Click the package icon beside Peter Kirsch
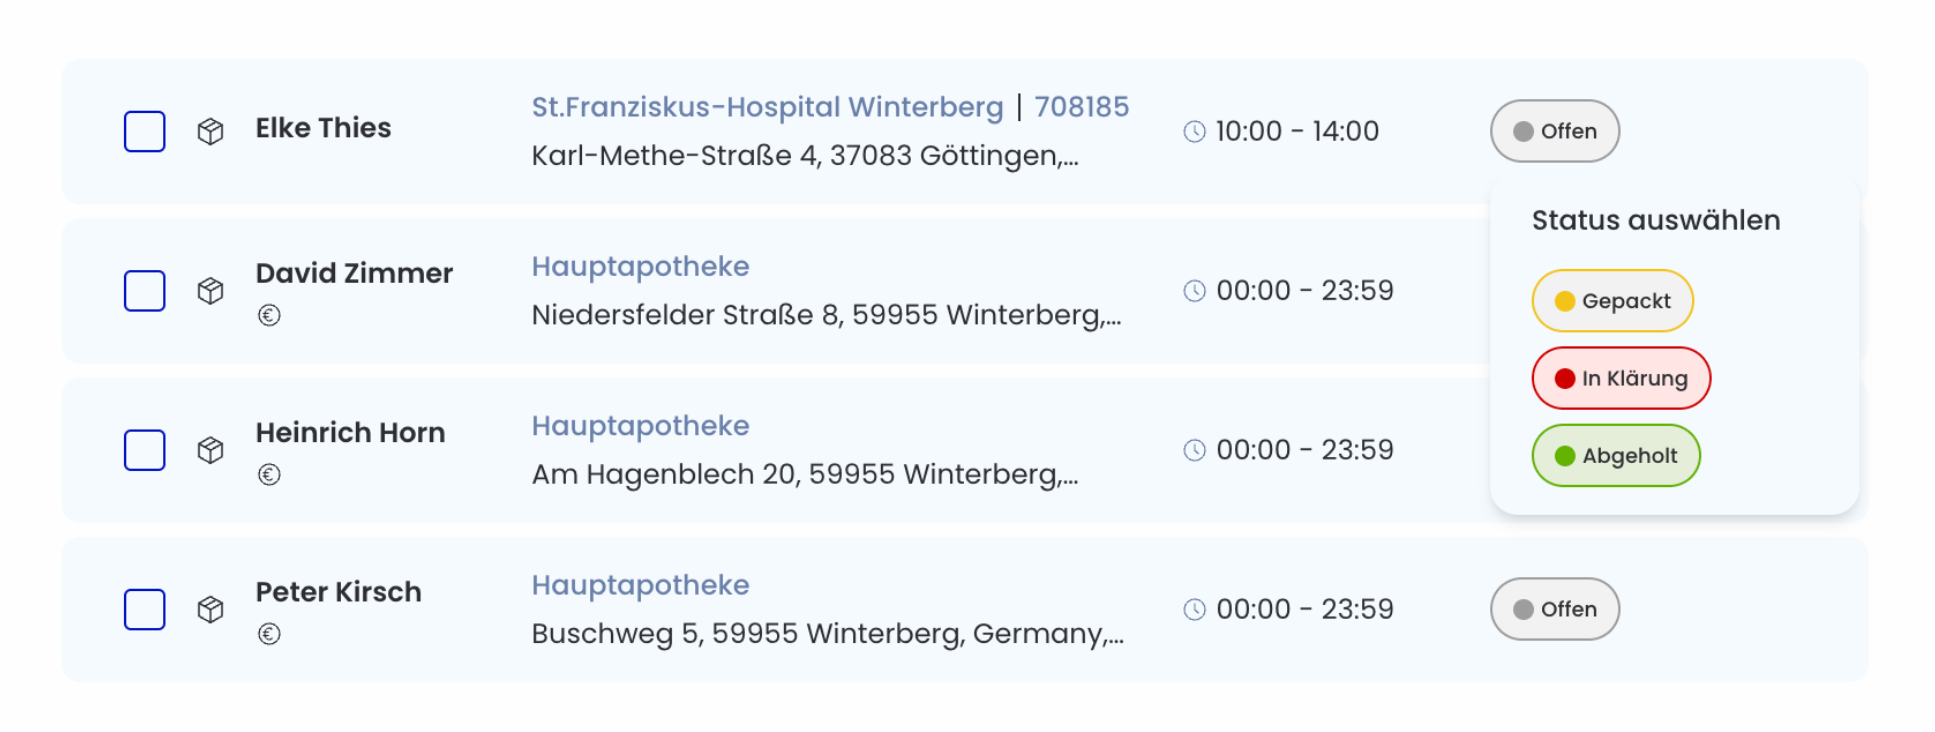The image size is (1935, 732). pos(210,609)
